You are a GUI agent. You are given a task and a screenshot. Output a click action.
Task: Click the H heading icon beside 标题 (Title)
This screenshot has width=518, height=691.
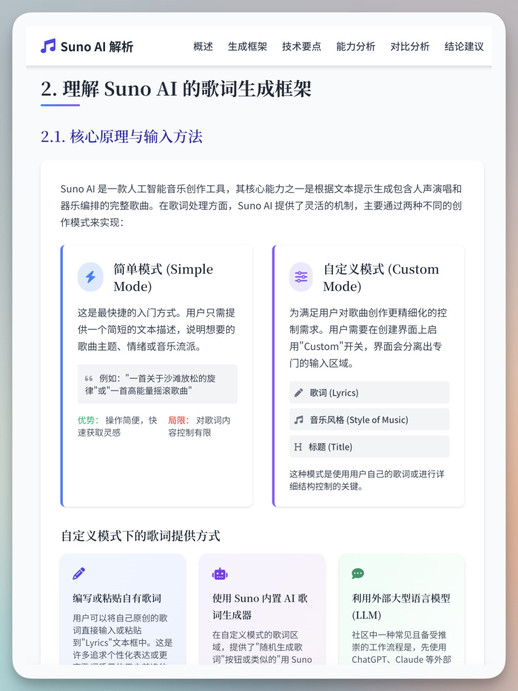[298, 447]
